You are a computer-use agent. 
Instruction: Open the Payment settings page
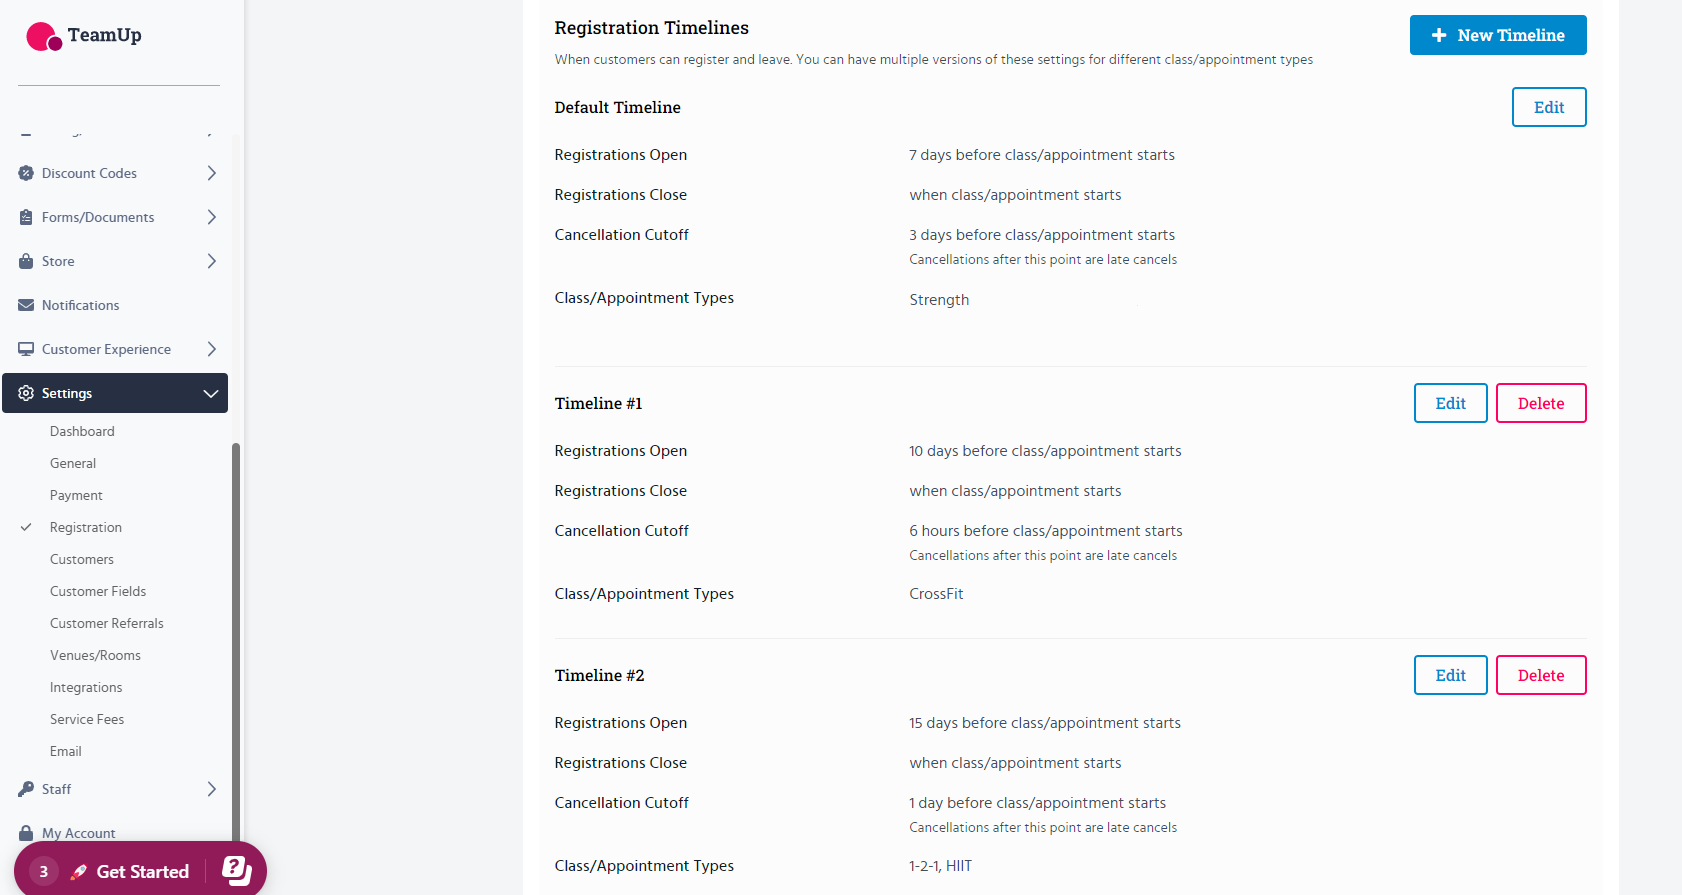tap(76, 495)
